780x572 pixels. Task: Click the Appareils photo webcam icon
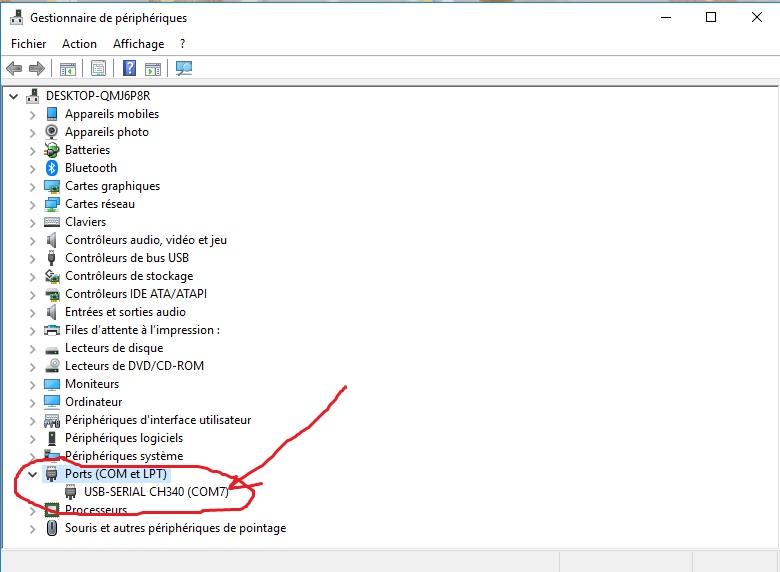52,132
